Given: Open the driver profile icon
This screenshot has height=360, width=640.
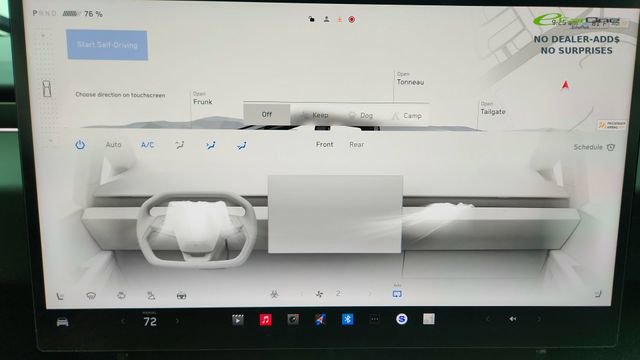Looking at the screenshot, I should pos(326,19).
